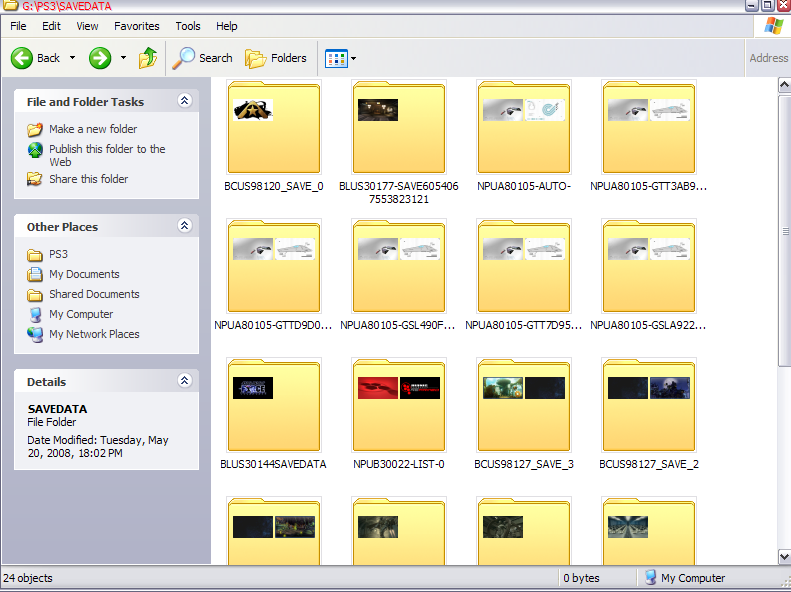Screen dimensions: 791x592
Task: Click the vertical scrollbar thumb
Action: 784,230
